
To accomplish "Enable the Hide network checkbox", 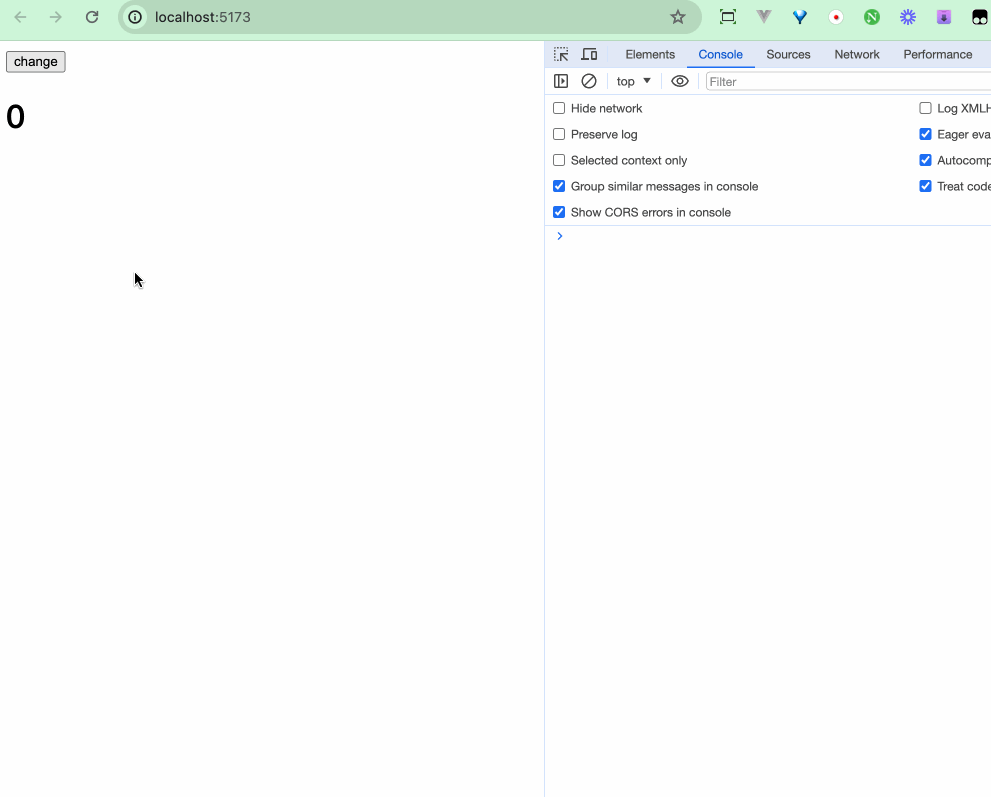I will (x=559, y=108).
